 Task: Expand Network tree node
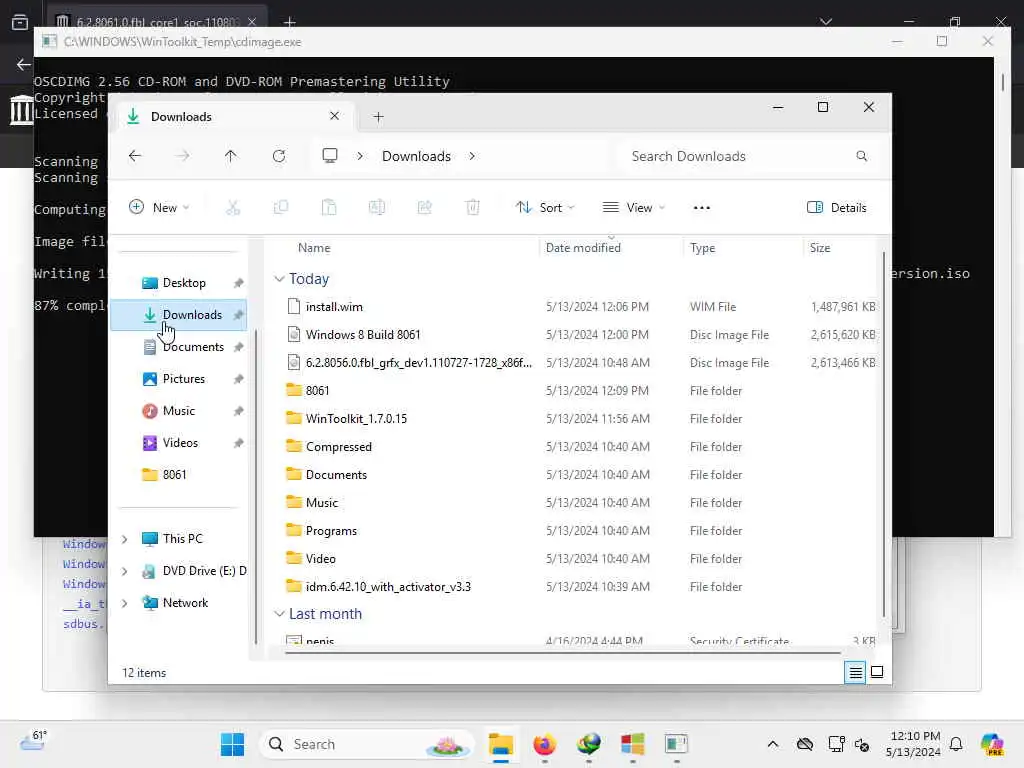125,603
